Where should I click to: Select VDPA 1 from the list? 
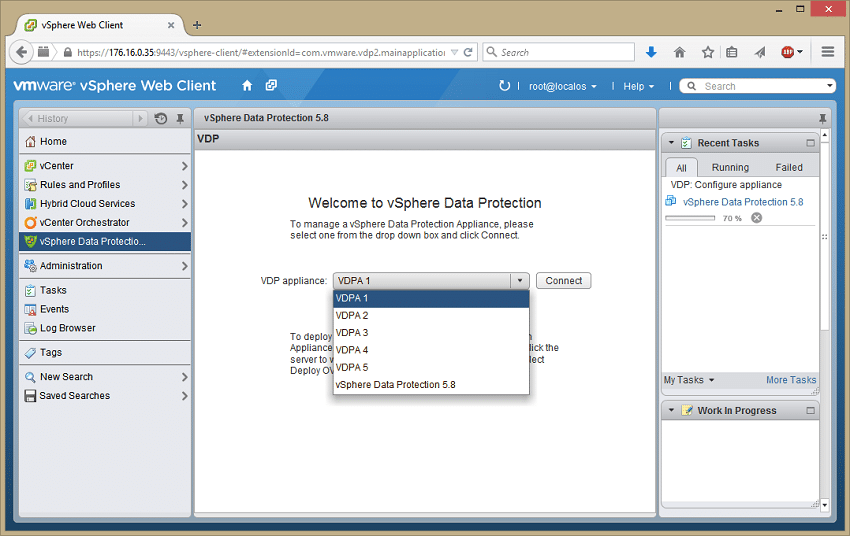point(431,298)
